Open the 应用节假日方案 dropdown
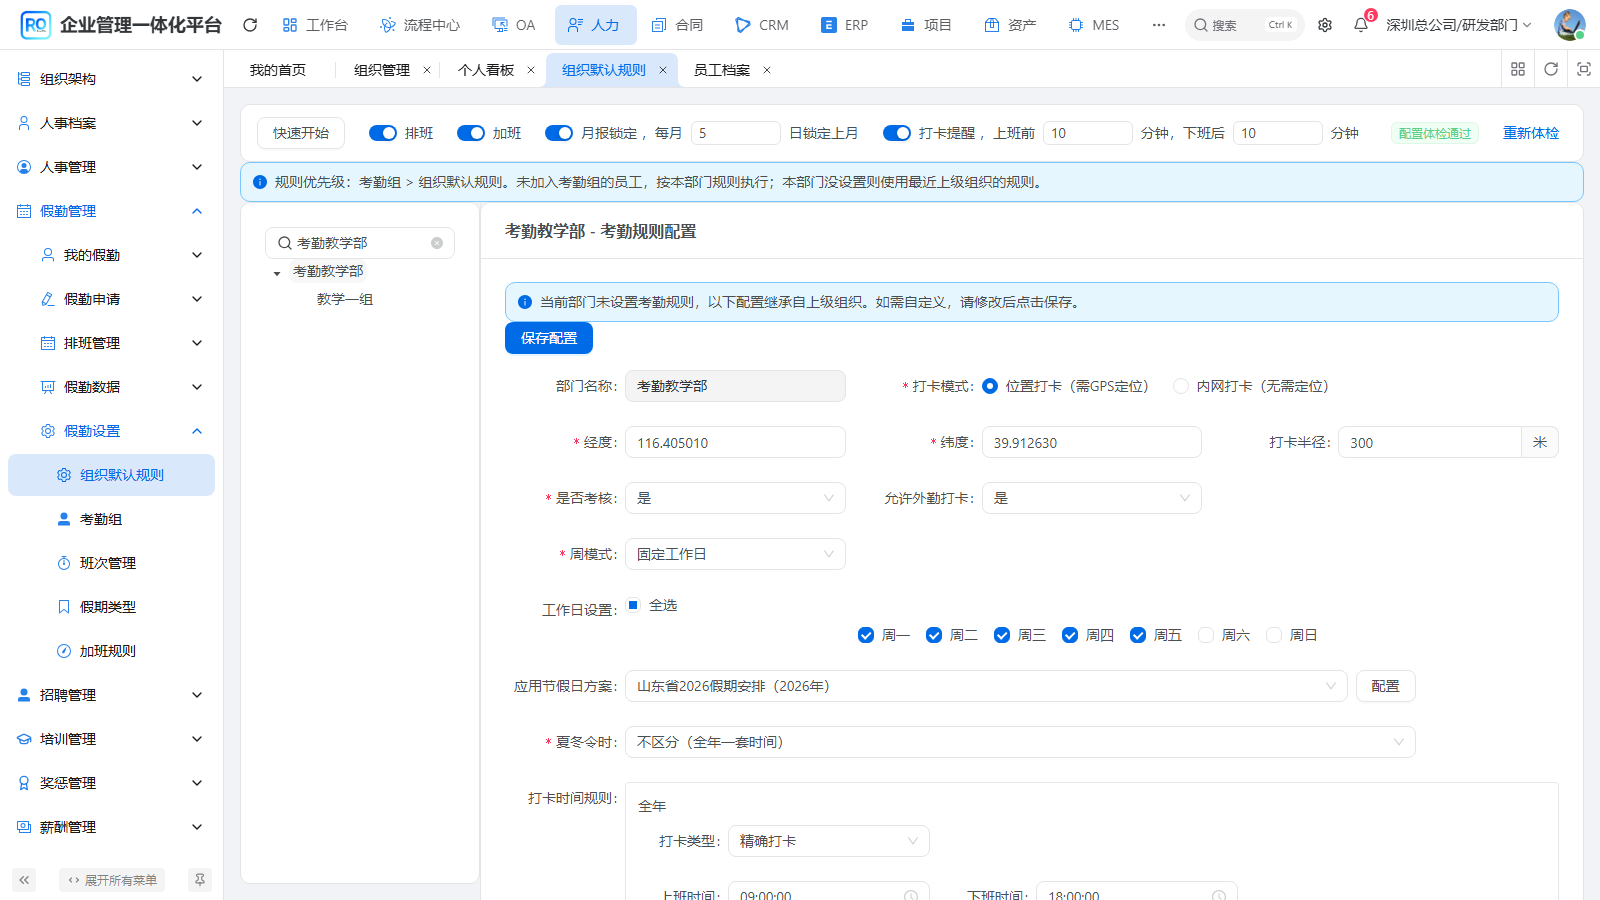The image size is (1600, 900). click(x=986, y=686)
